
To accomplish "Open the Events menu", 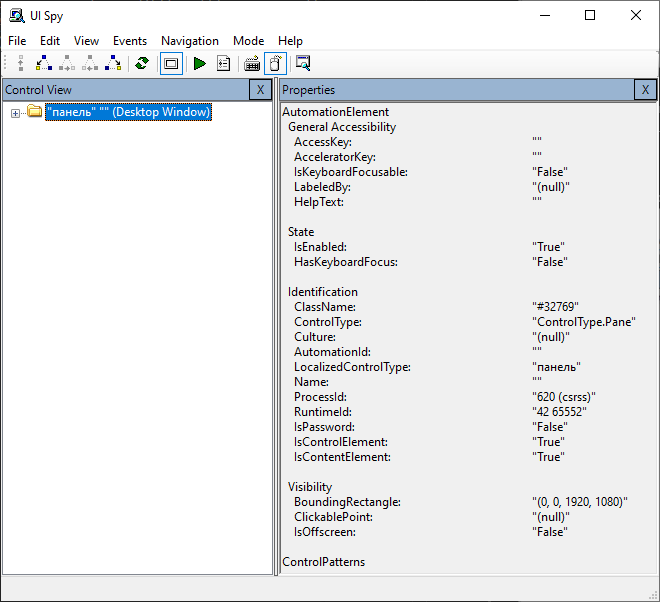I will click(x=130, y=41).
